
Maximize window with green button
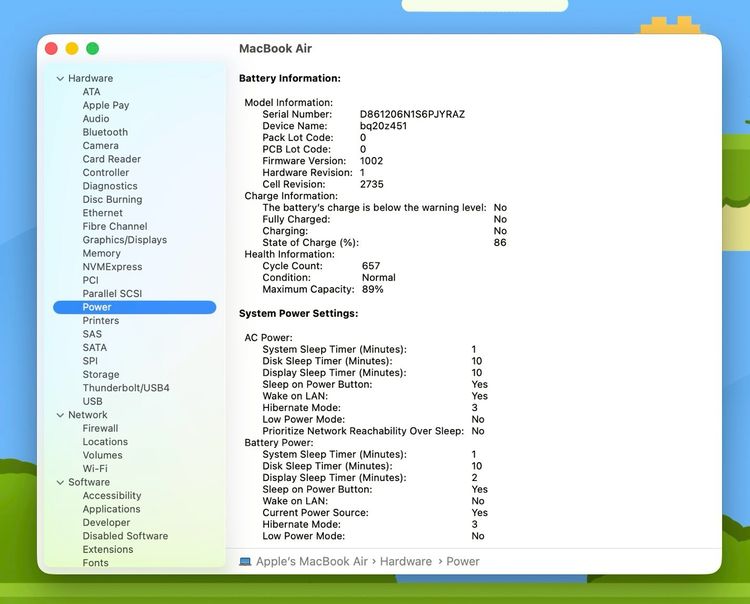[92, 49]
